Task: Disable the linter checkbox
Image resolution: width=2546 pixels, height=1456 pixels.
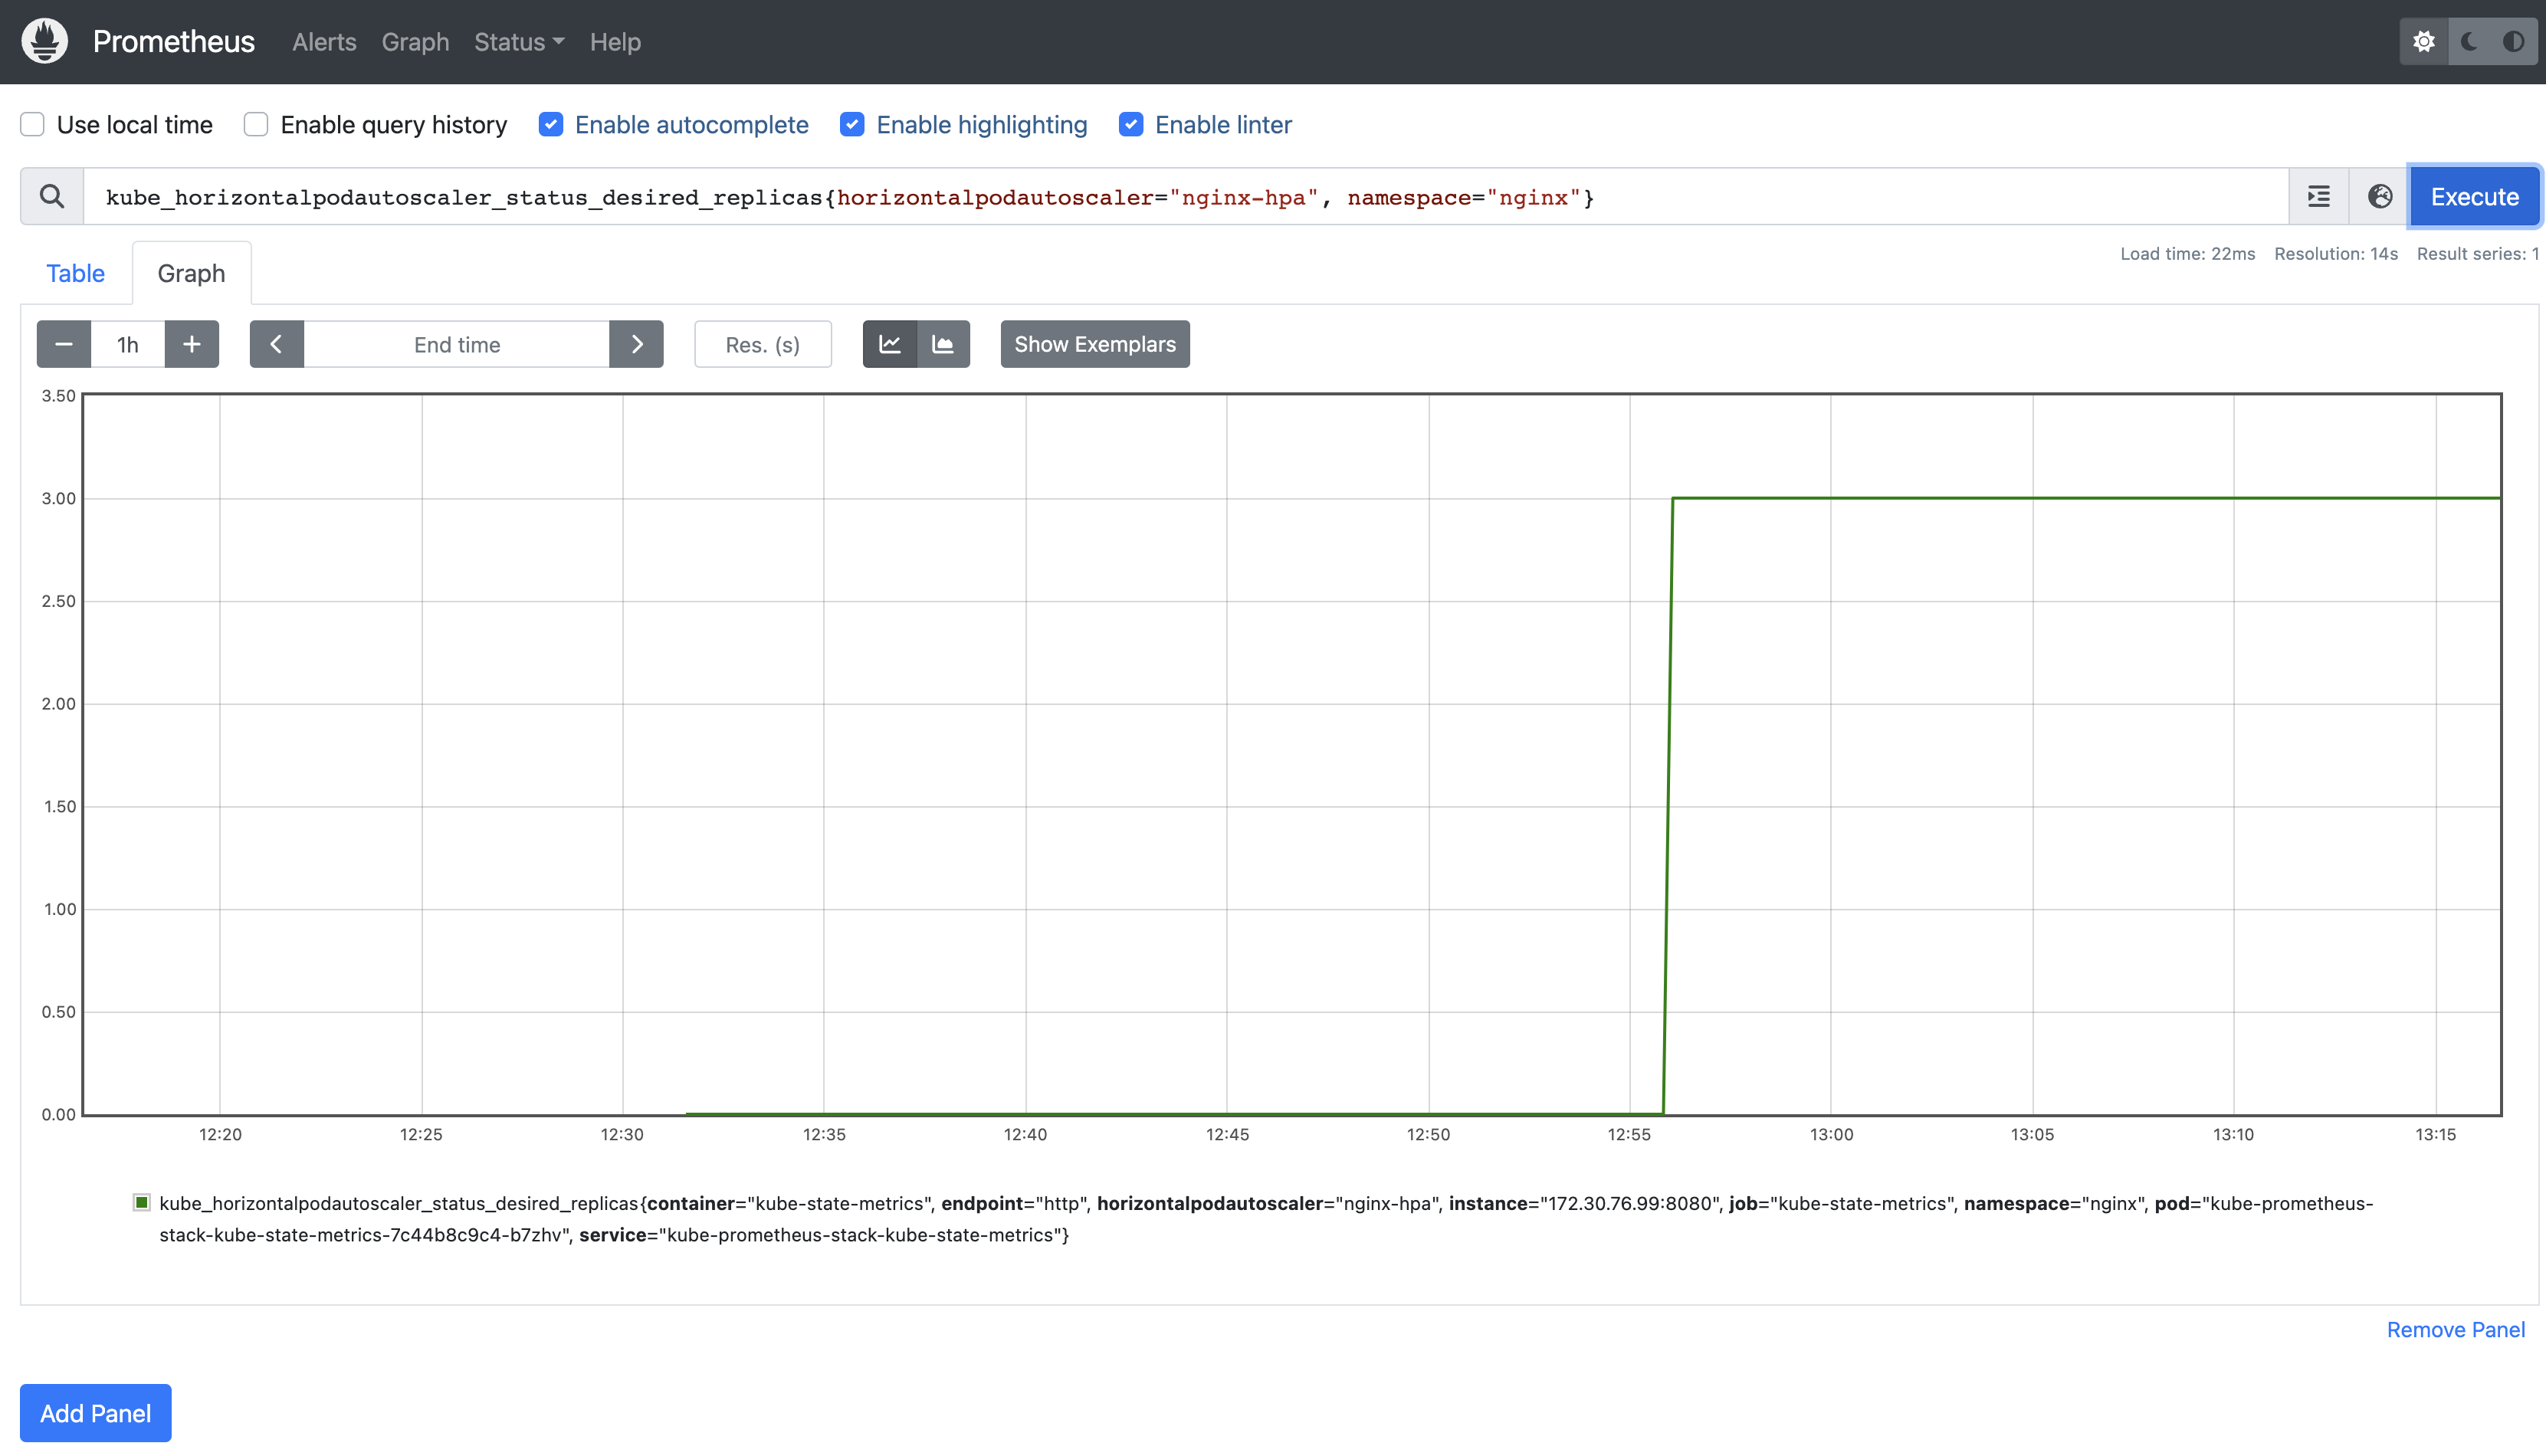Action: (x=1131, y=124)
